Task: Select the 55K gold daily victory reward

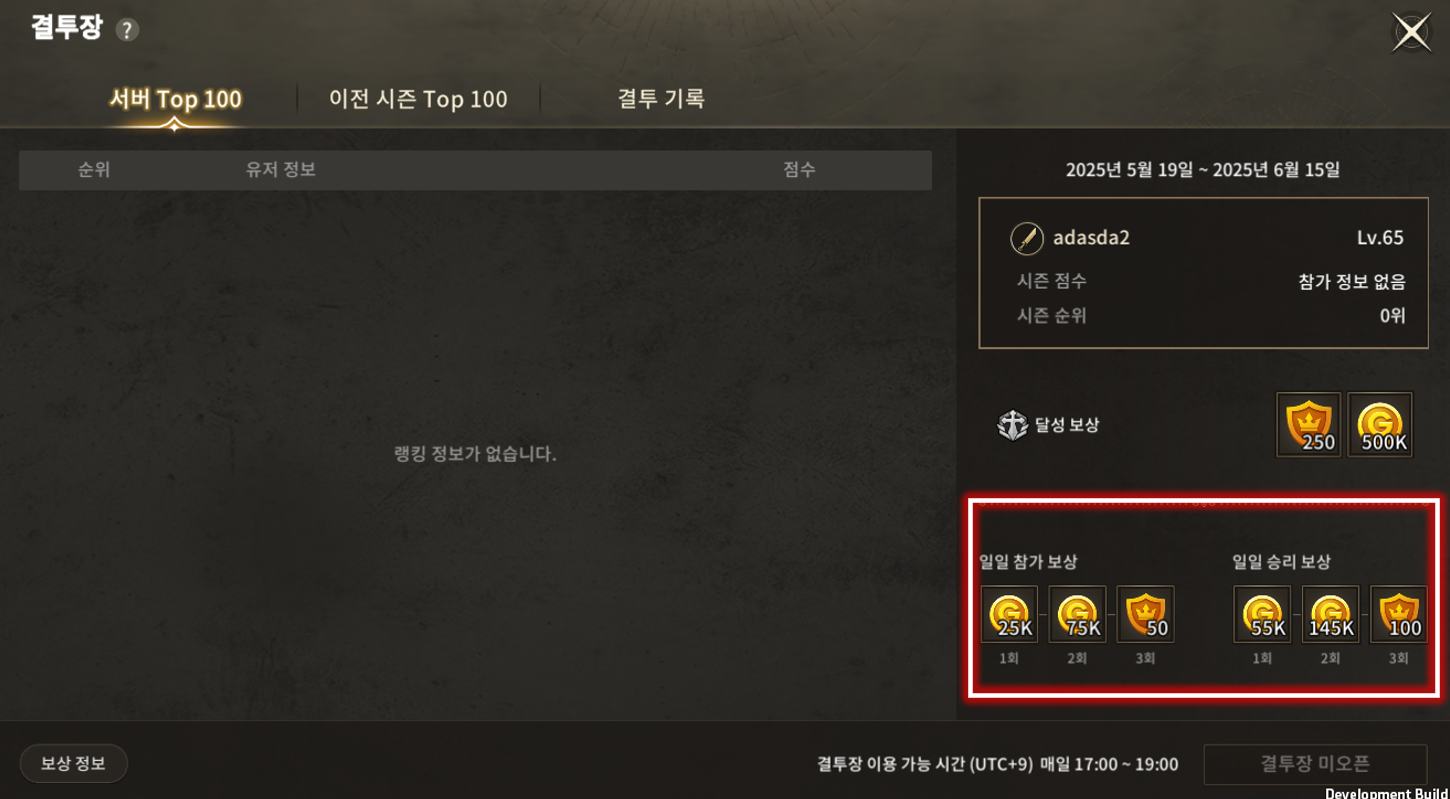Action: (1262, 614)
